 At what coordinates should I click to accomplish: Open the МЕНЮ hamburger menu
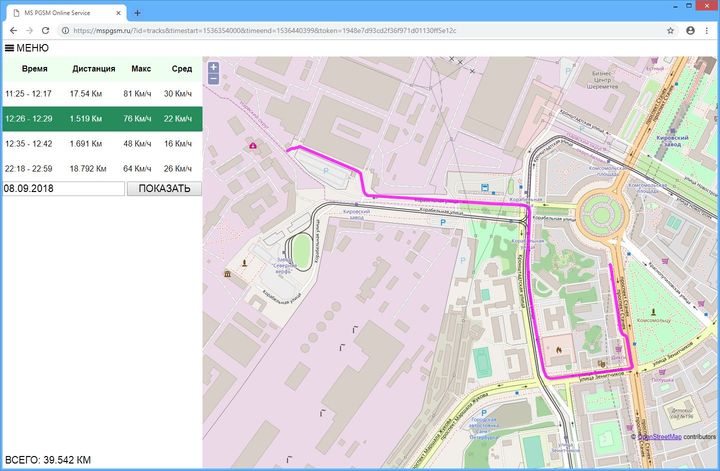pos(26,47)
